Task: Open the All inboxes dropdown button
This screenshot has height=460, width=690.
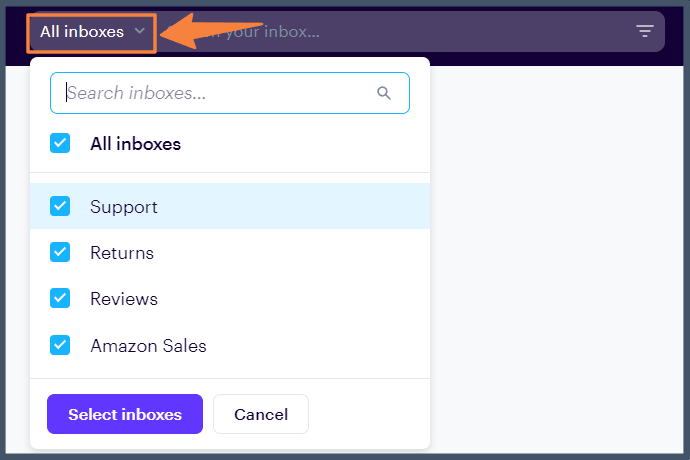Action: tap(92, 32)
